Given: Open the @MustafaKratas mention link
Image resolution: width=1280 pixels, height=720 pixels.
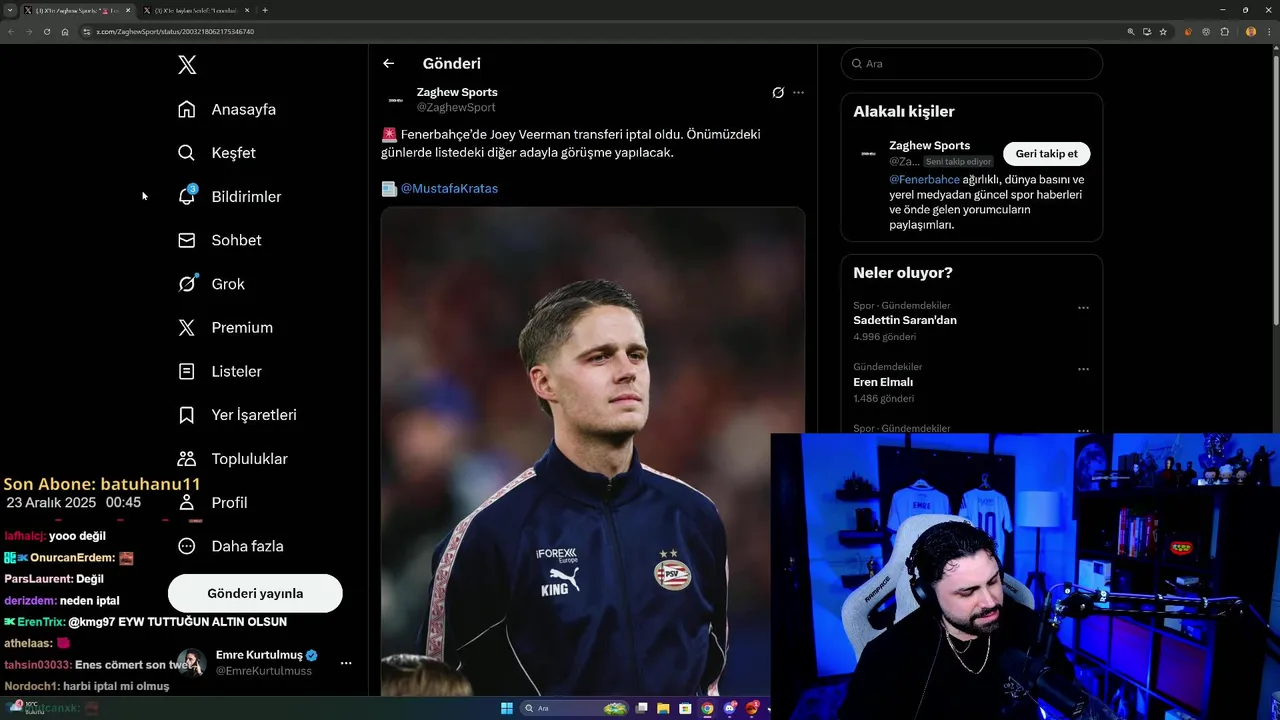Looking at the screenshot, I should click(449, 188).
